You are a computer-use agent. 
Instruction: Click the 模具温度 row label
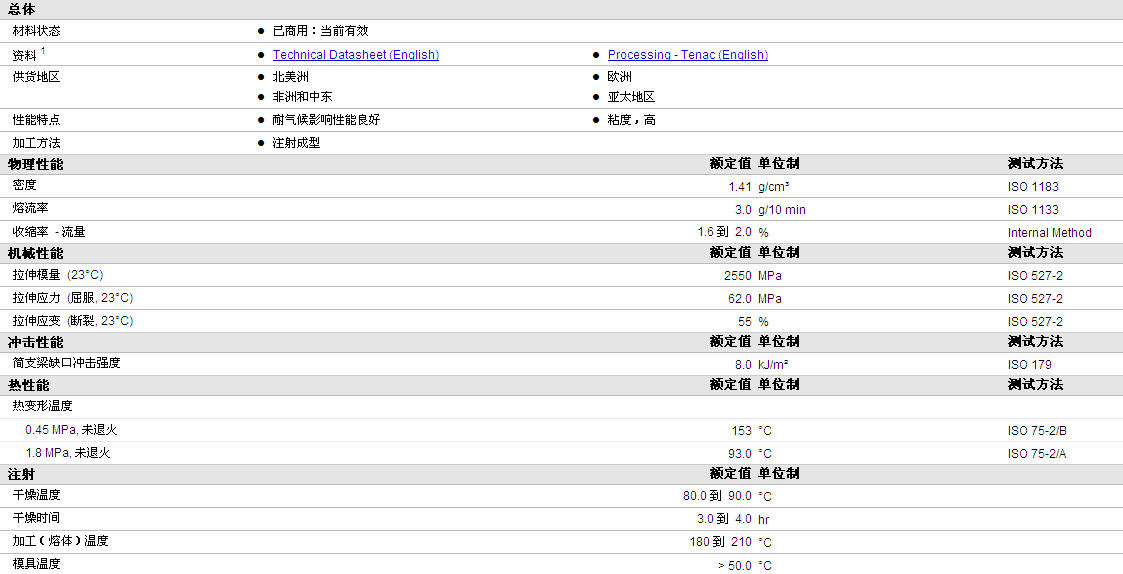click(x=36, y=563)
